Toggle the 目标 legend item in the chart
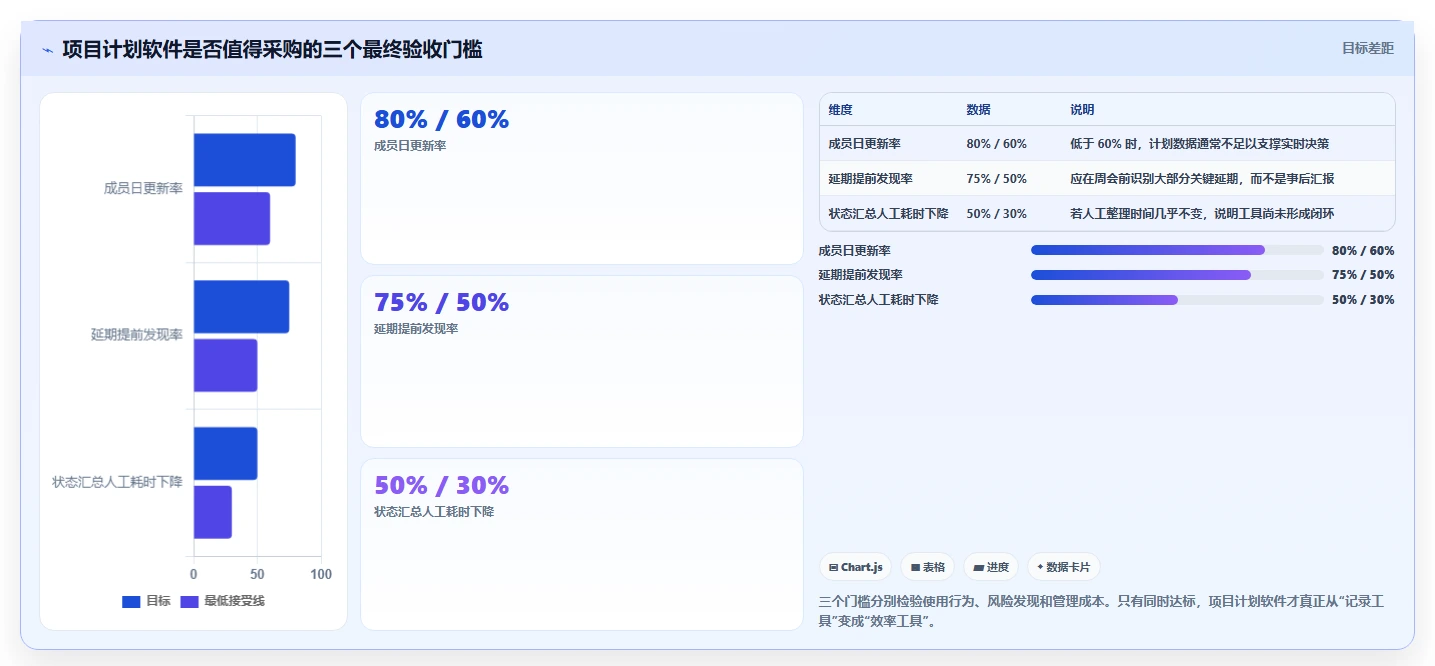 (146, 601)
